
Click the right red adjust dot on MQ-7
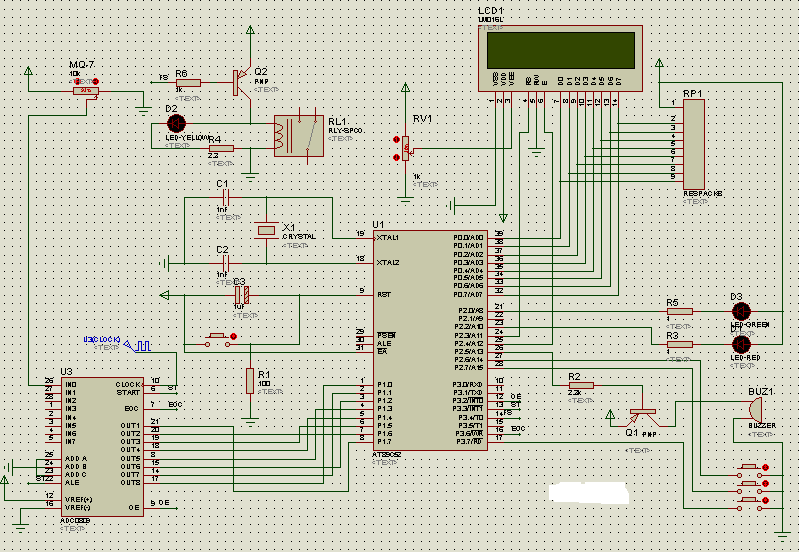coord(95,82)
